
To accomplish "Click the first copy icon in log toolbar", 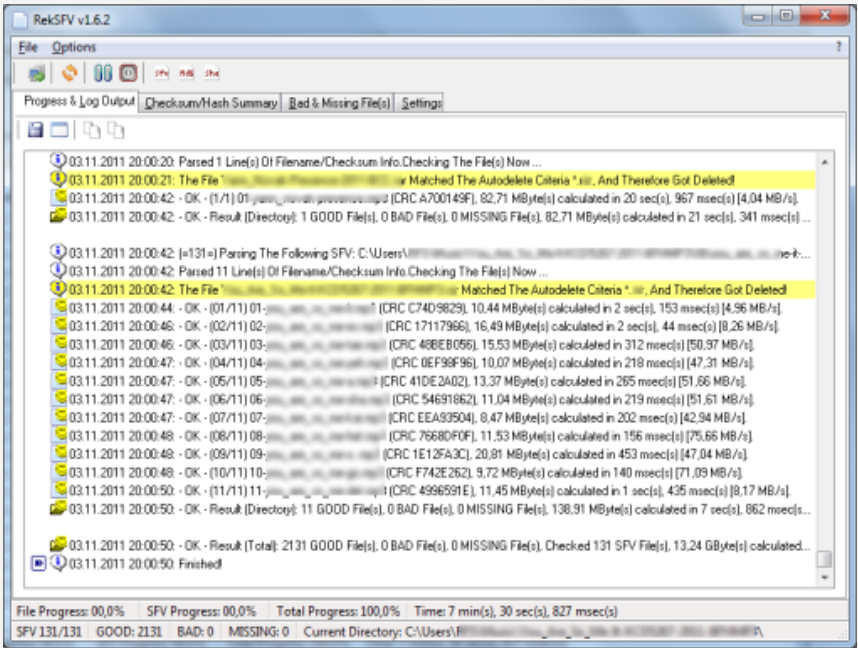I will [93, 130].
